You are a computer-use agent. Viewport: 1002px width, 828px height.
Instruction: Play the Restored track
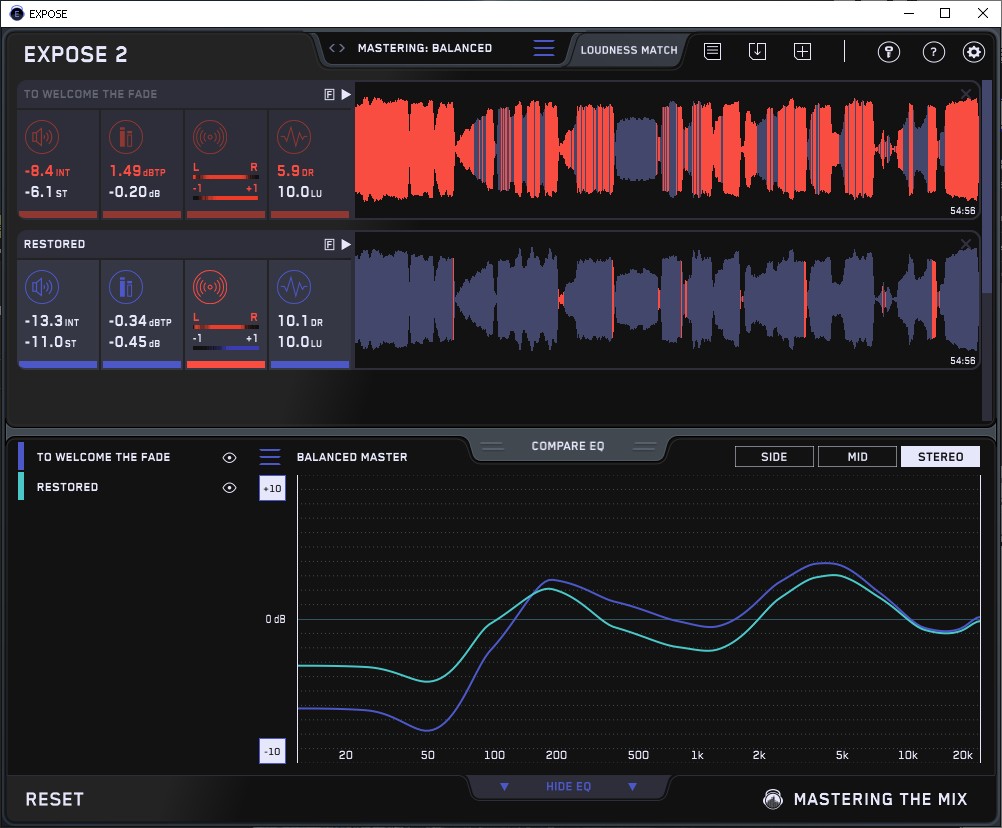pos(346,245)
